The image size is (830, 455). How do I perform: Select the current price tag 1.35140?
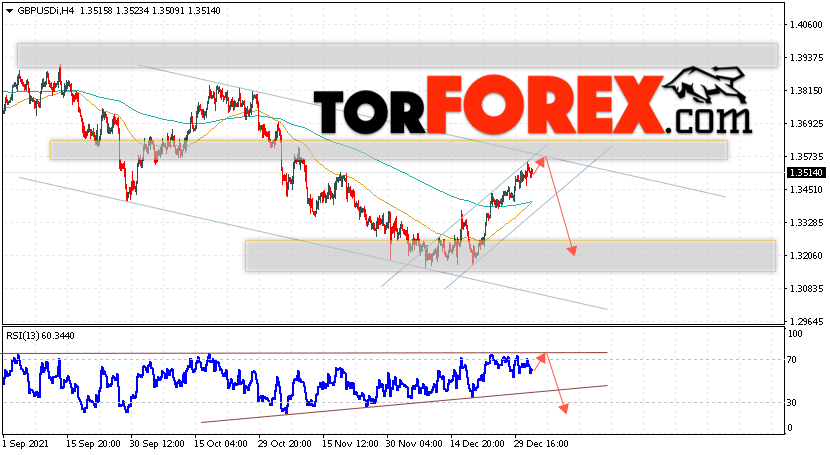pos(806,173)
